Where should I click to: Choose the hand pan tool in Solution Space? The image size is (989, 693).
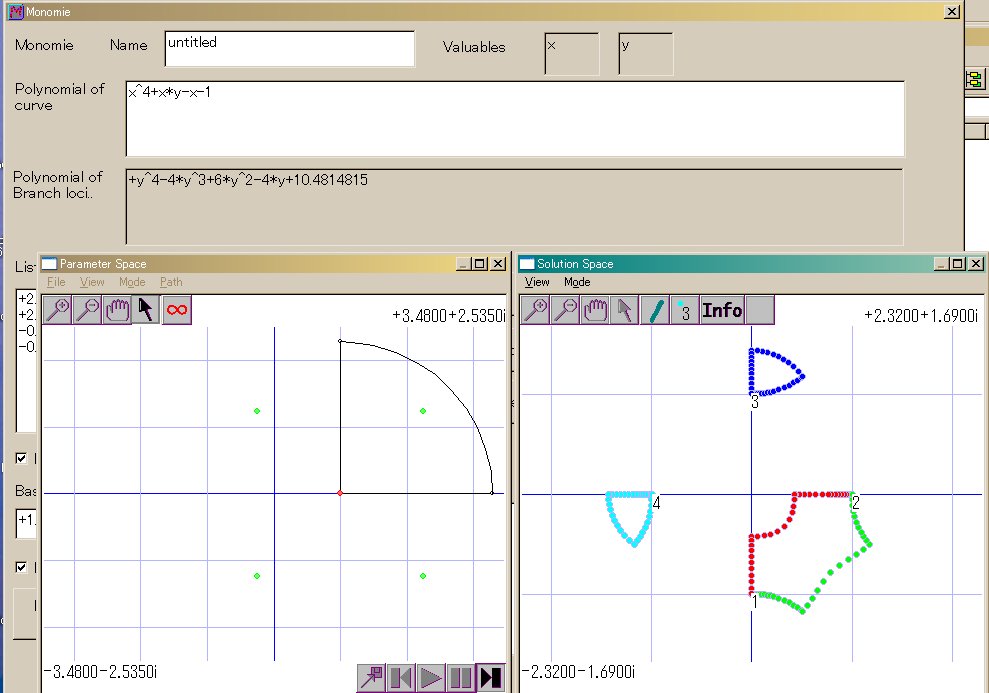coord(595,310)
